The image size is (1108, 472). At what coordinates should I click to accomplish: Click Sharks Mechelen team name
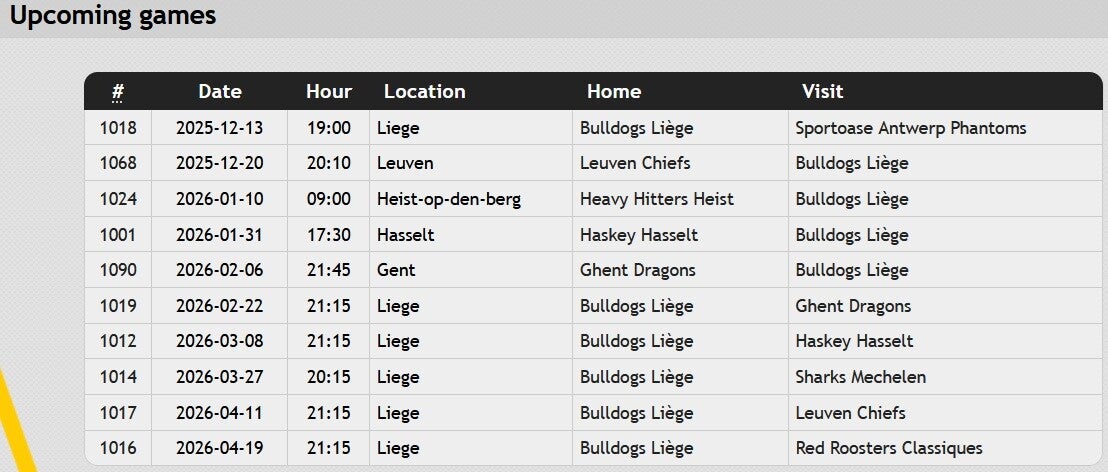tap(860, 377)
